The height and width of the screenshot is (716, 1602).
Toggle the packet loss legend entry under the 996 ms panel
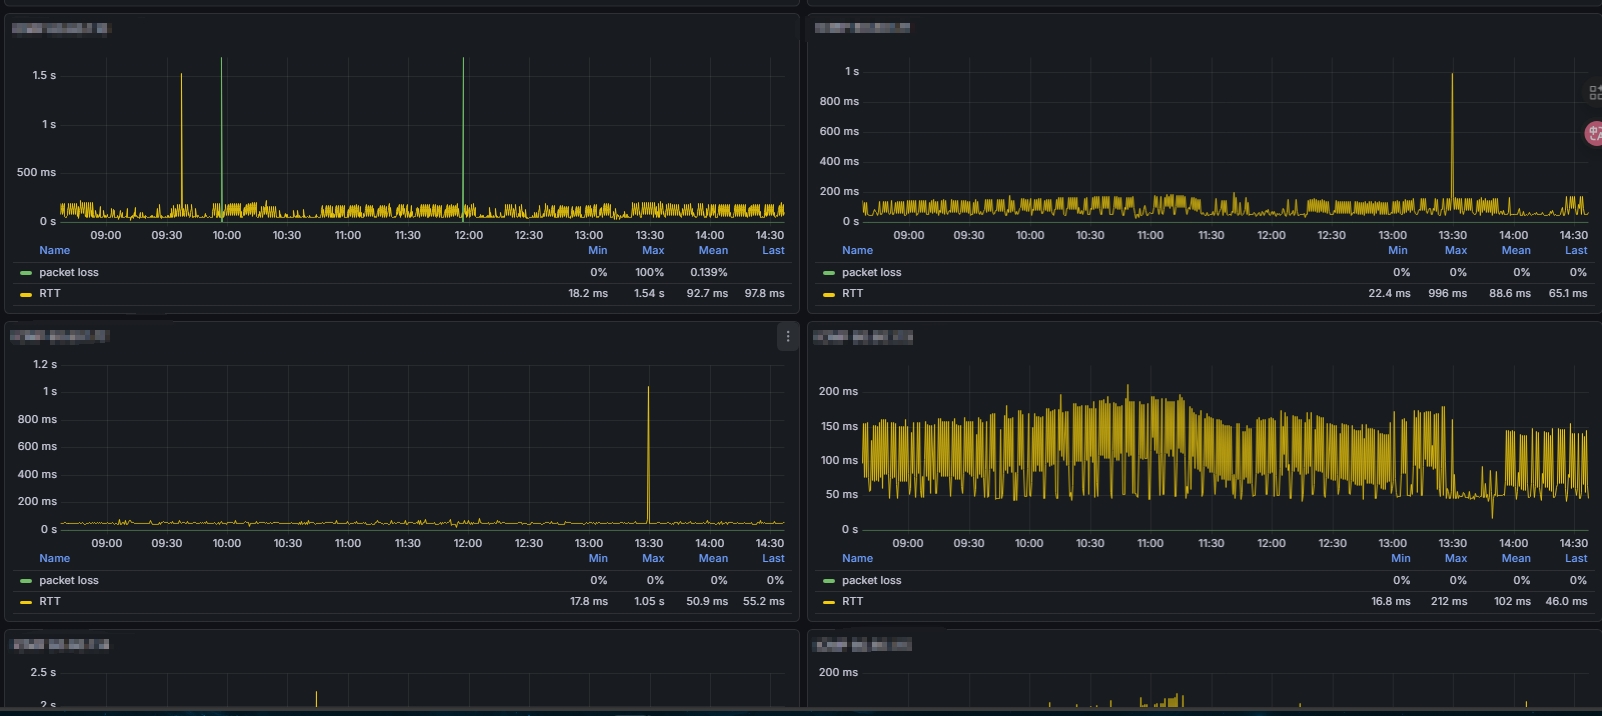[871, 272]
